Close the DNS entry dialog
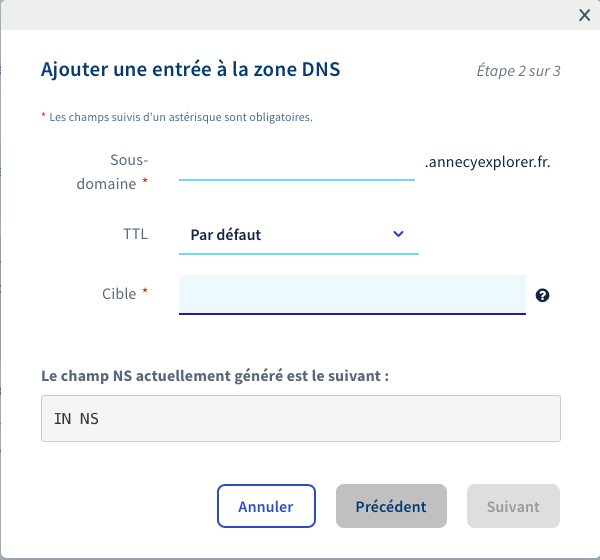600x560 pixels. click(585, 15)
